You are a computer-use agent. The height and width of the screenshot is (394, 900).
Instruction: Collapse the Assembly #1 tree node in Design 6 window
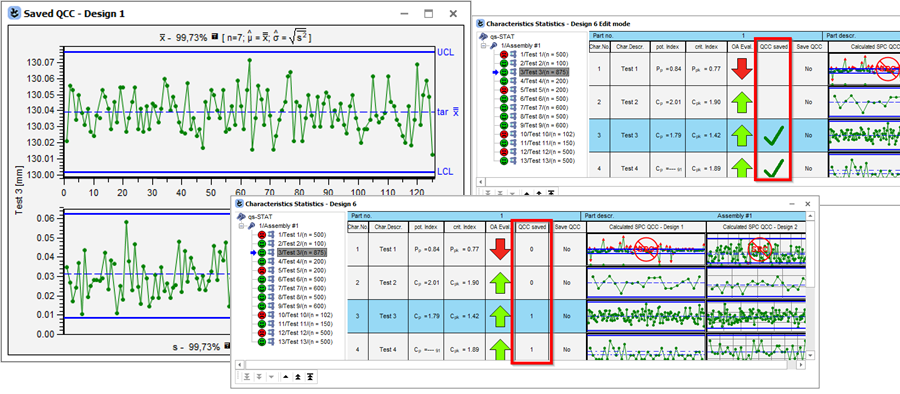click(x=242, y=226)
